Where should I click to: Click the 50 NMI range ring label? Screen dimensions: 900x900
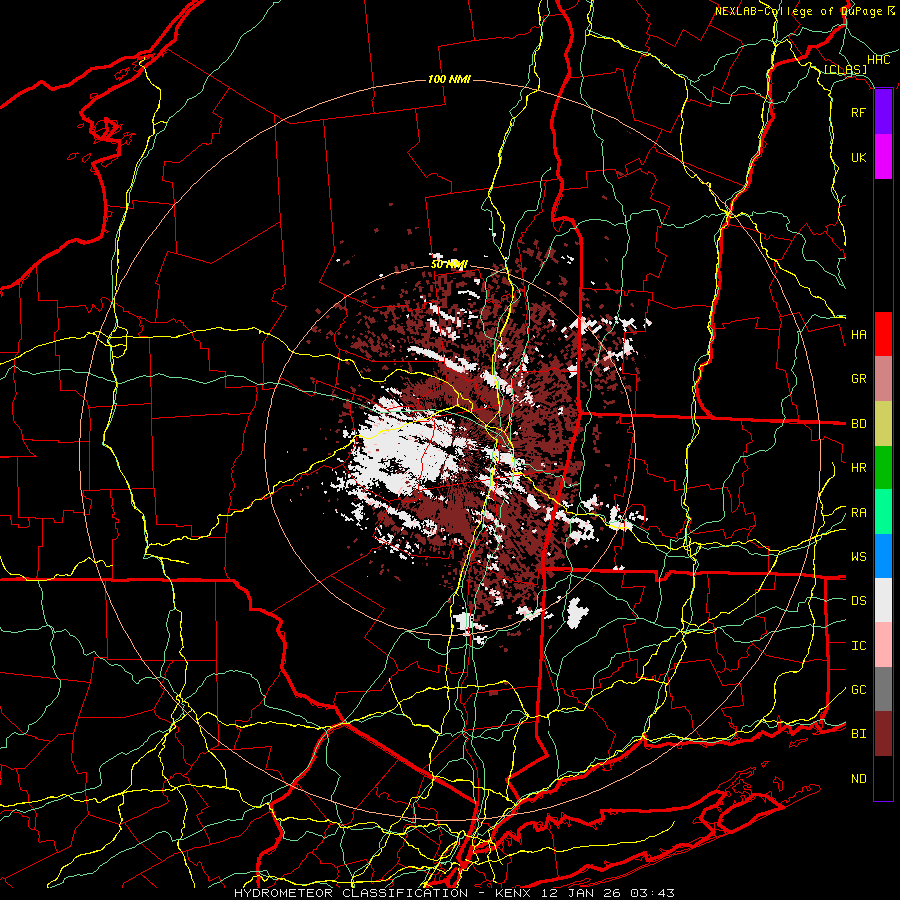click(x=449, y=265)
